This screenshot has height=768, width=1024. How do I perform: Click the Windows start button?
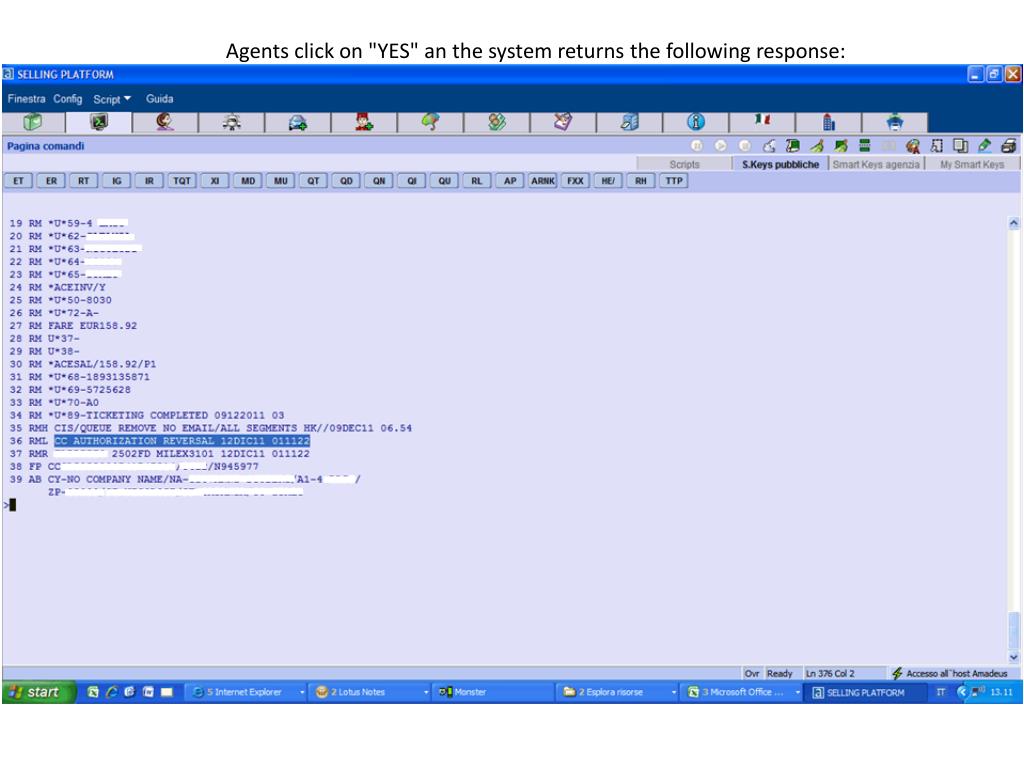[38, 692]
